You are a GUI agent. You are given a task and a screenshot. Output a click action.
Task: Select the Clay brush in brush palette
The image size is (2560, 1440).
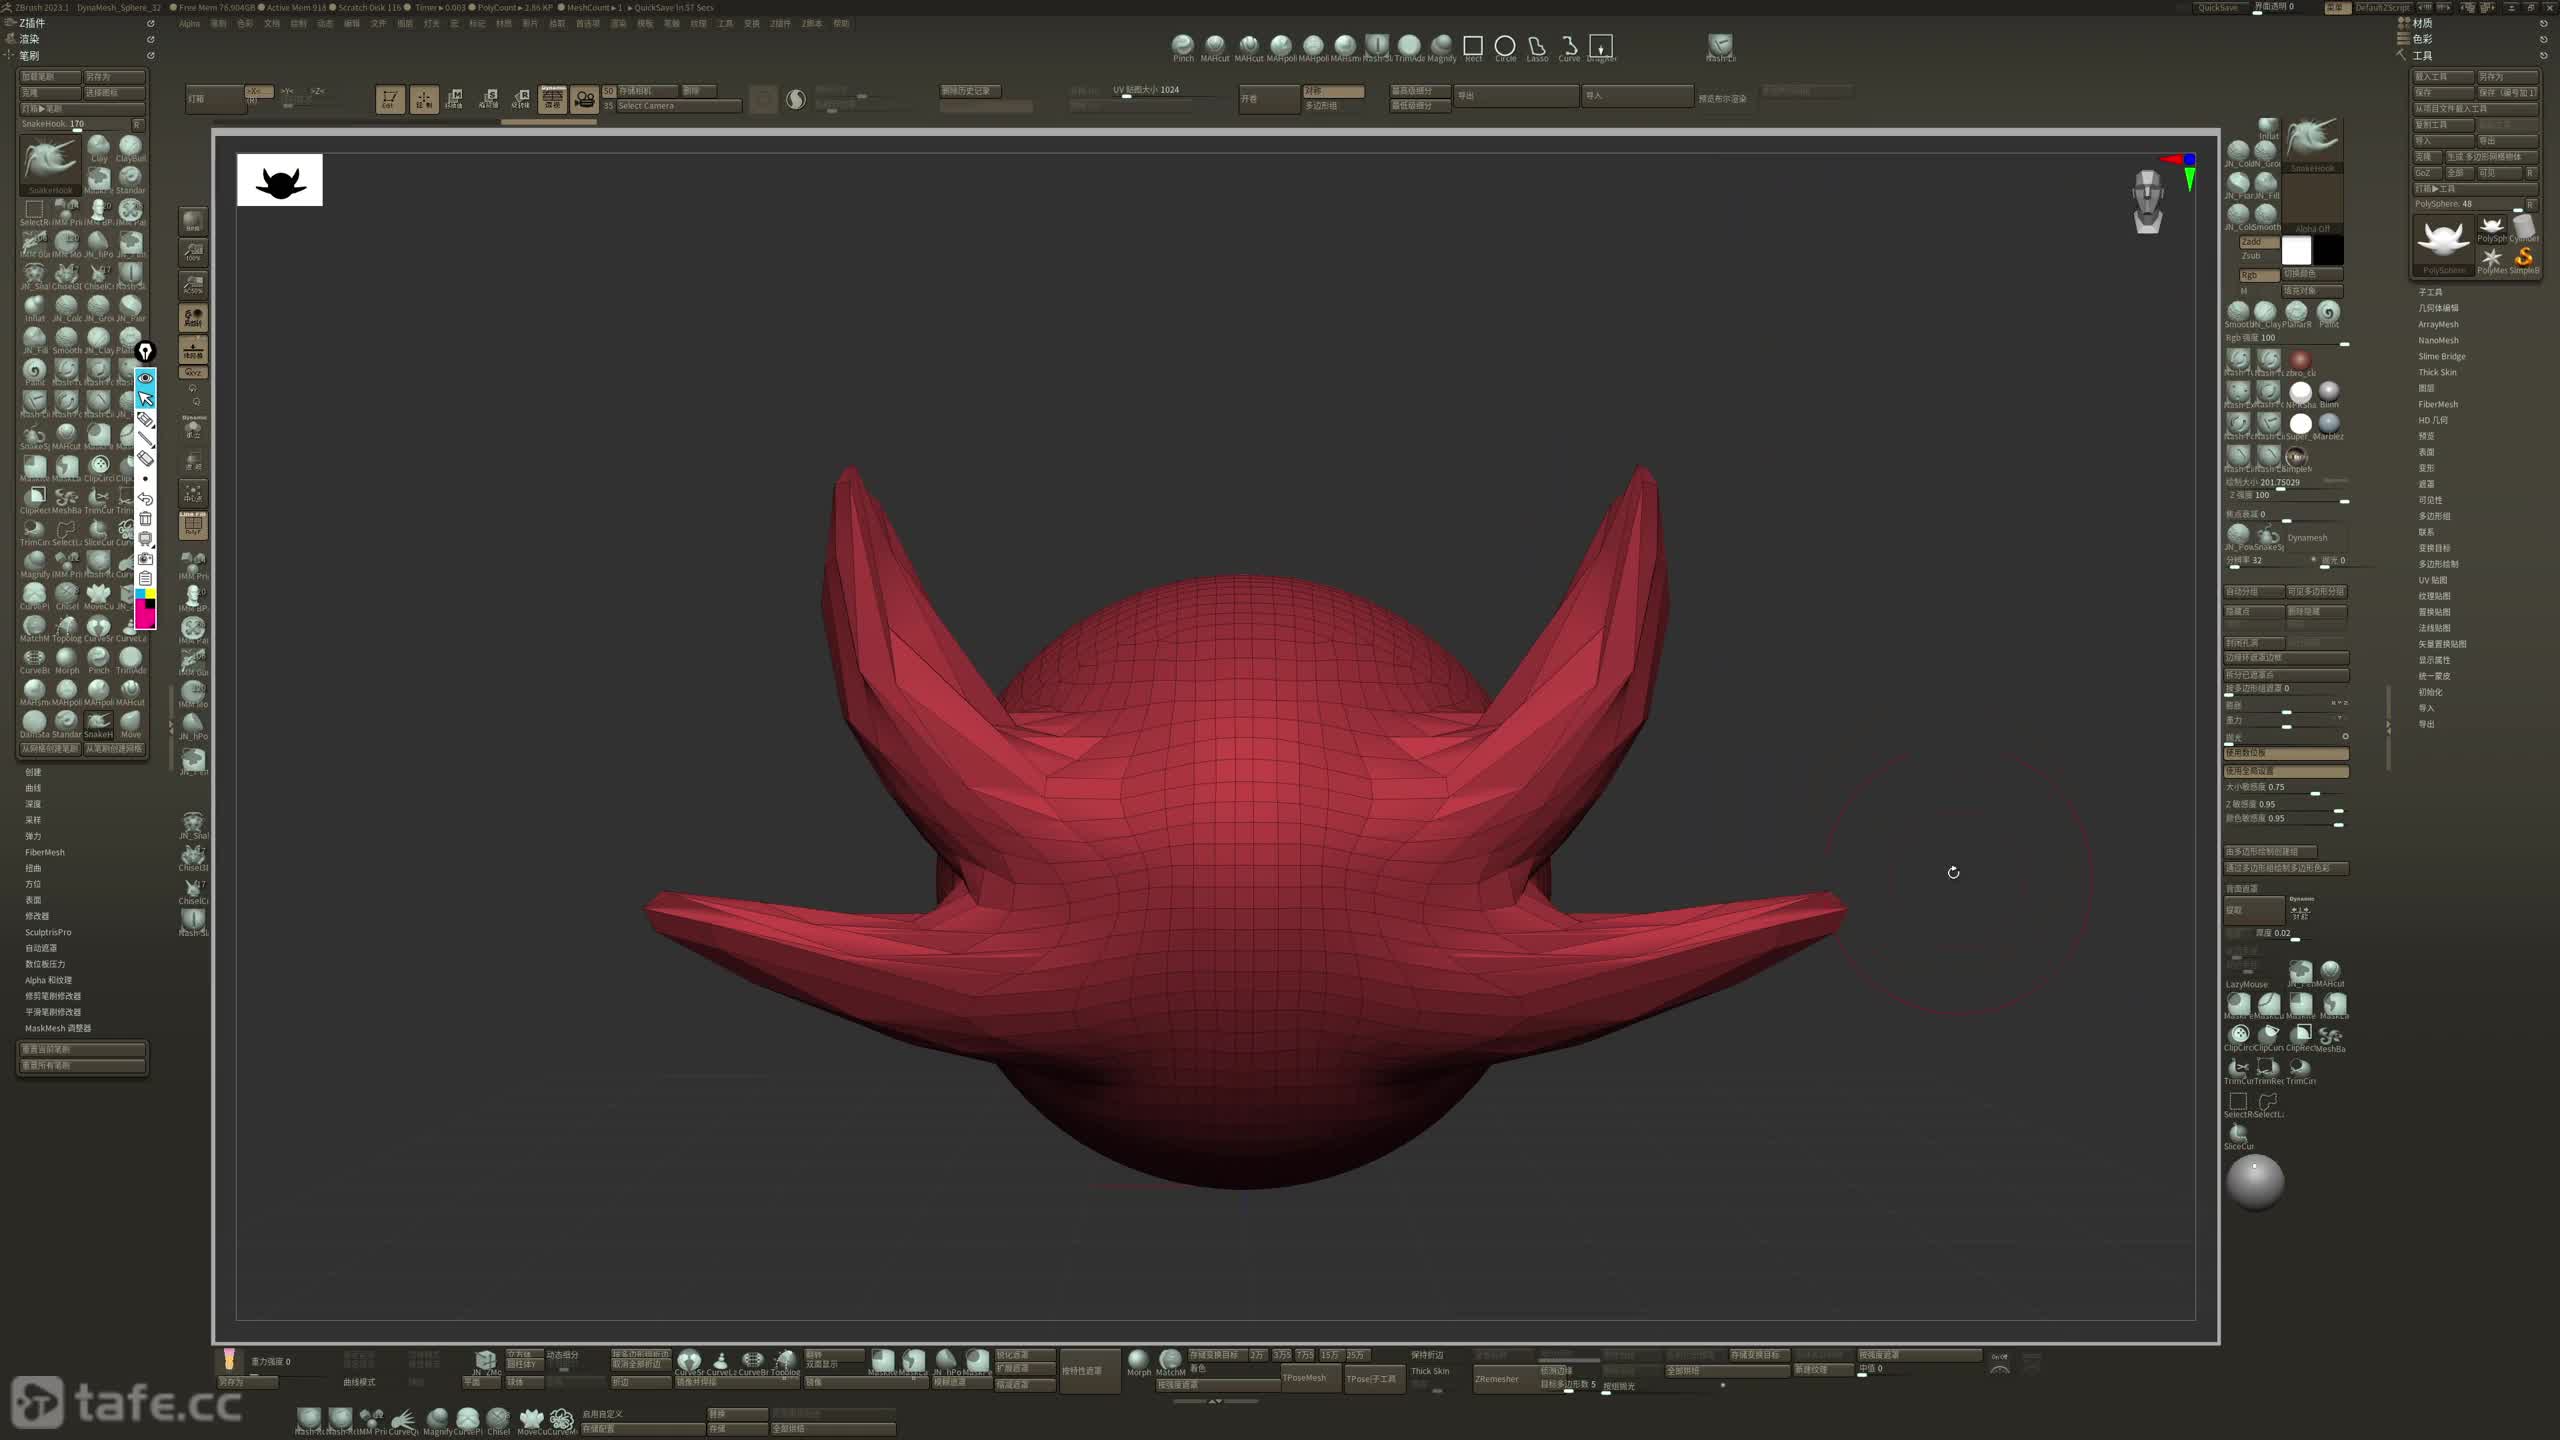[98, 149]
